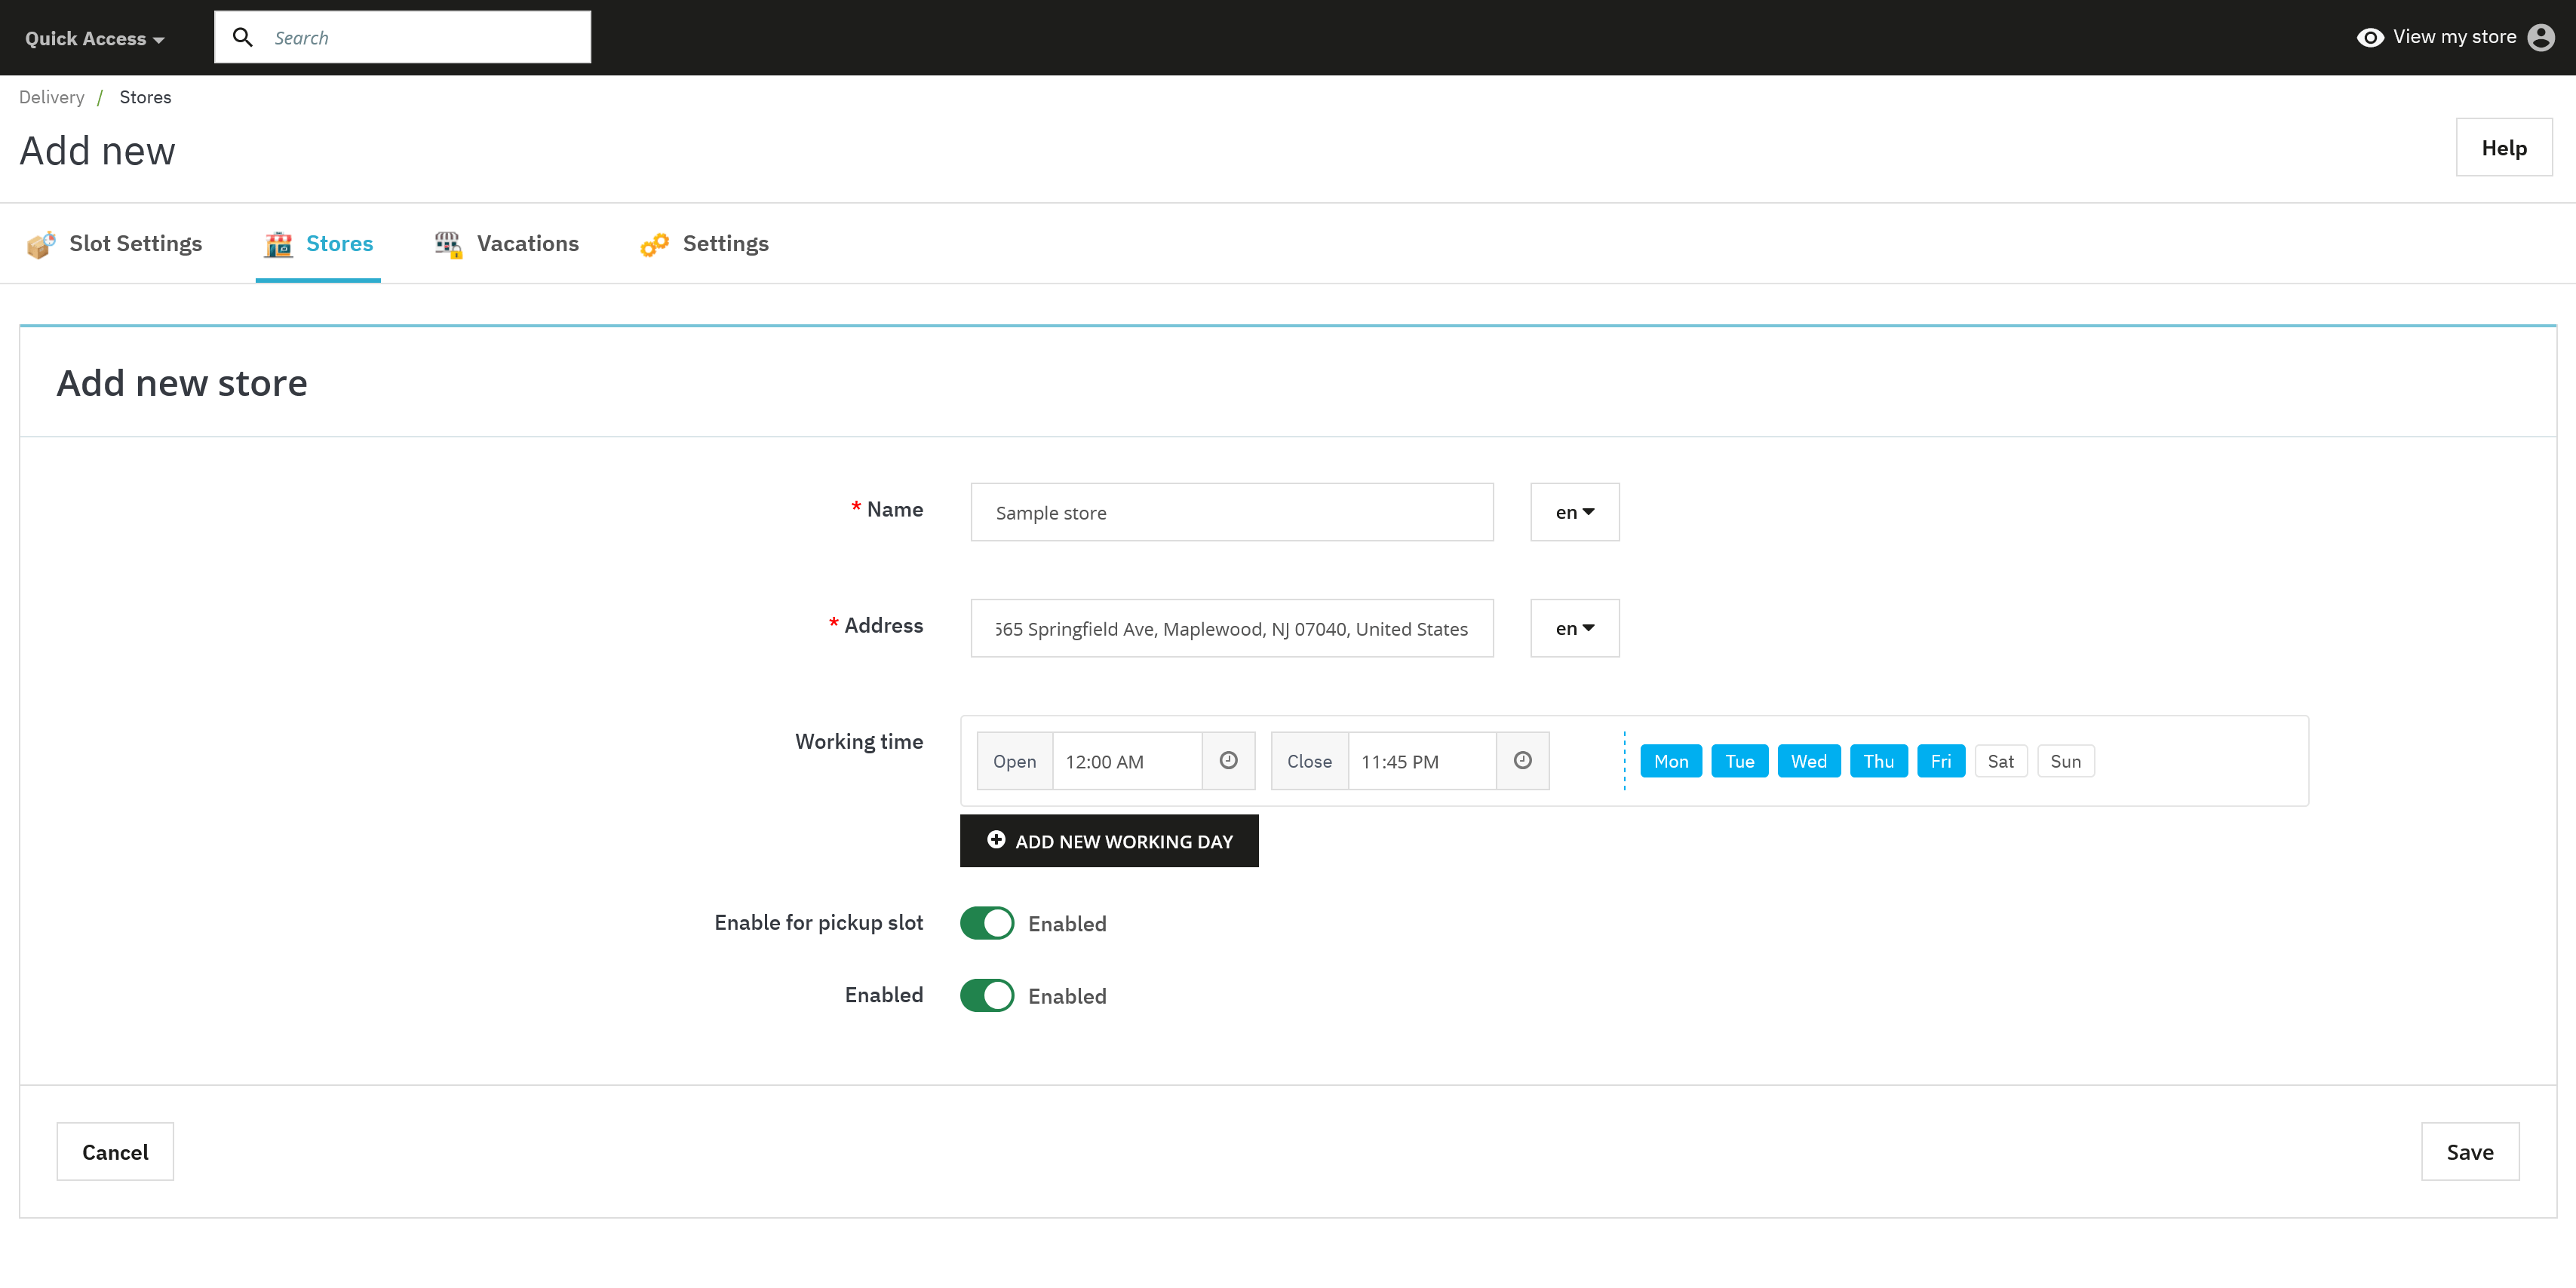Toggle Wednesday working day

coord(1808,761)
